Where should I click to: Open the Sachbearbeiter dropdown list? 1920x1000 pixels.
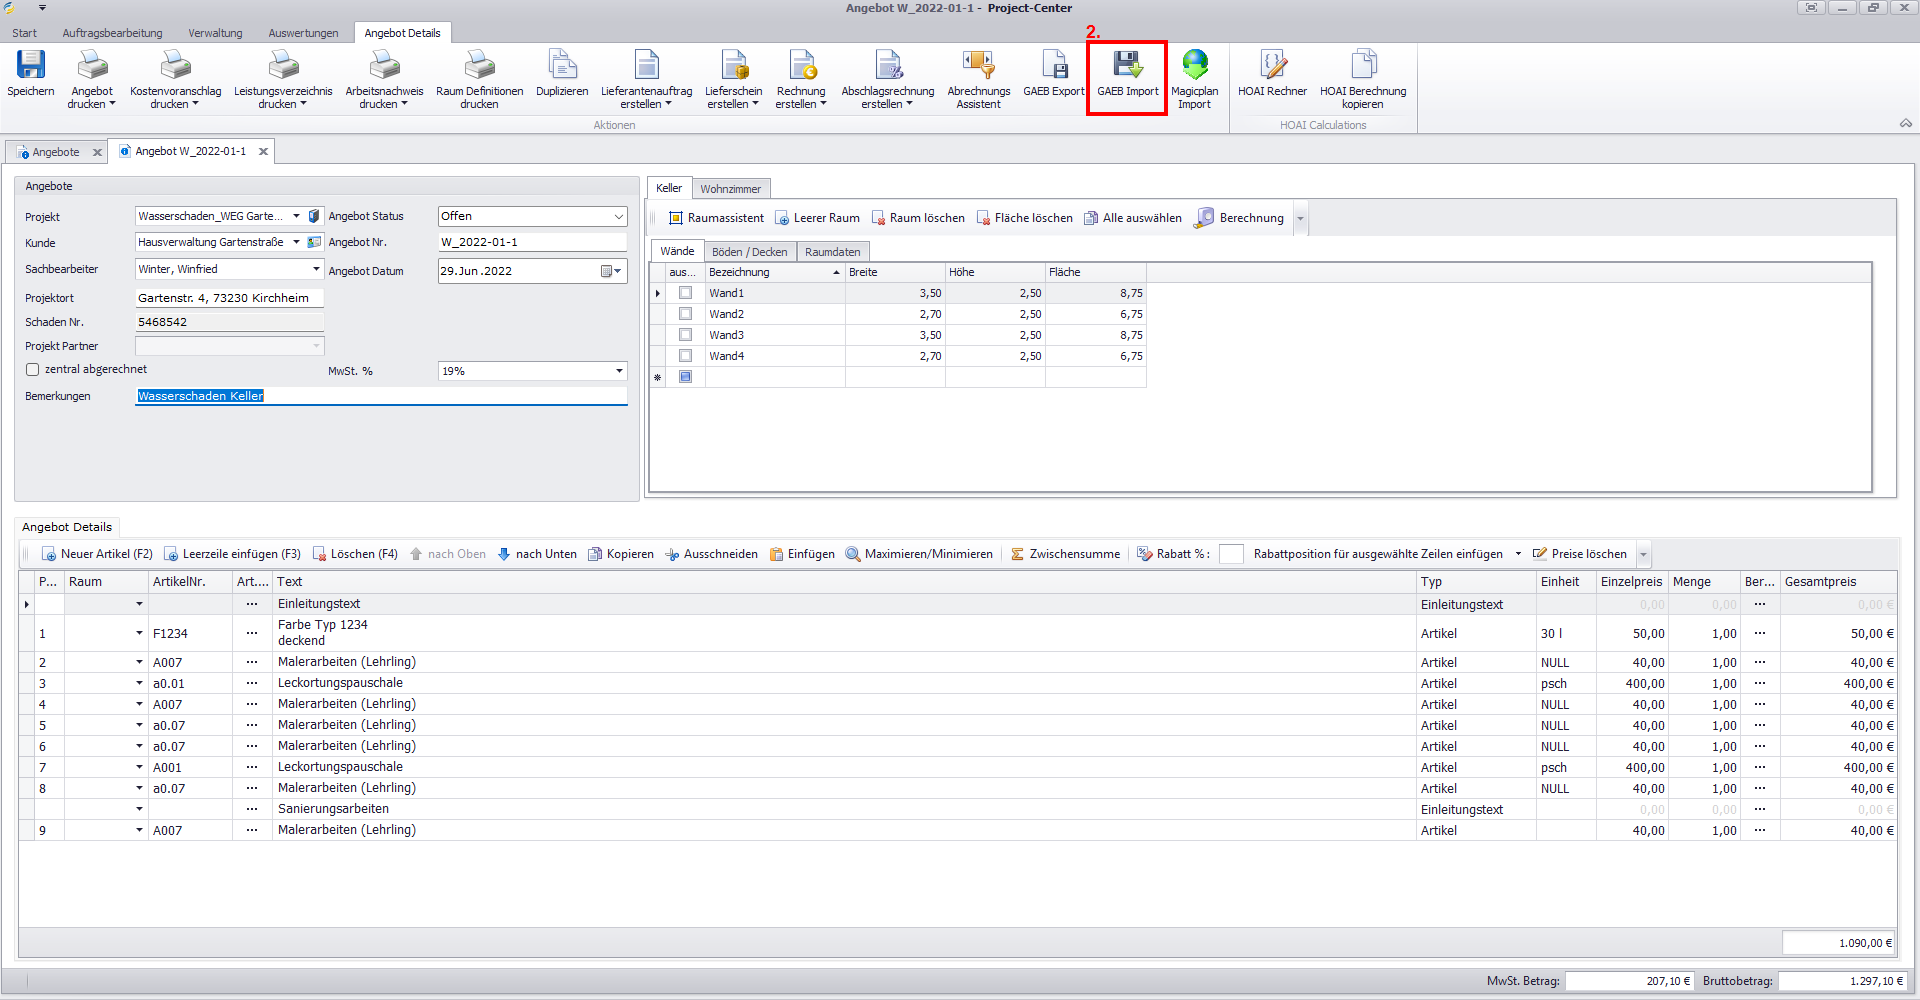316,269
